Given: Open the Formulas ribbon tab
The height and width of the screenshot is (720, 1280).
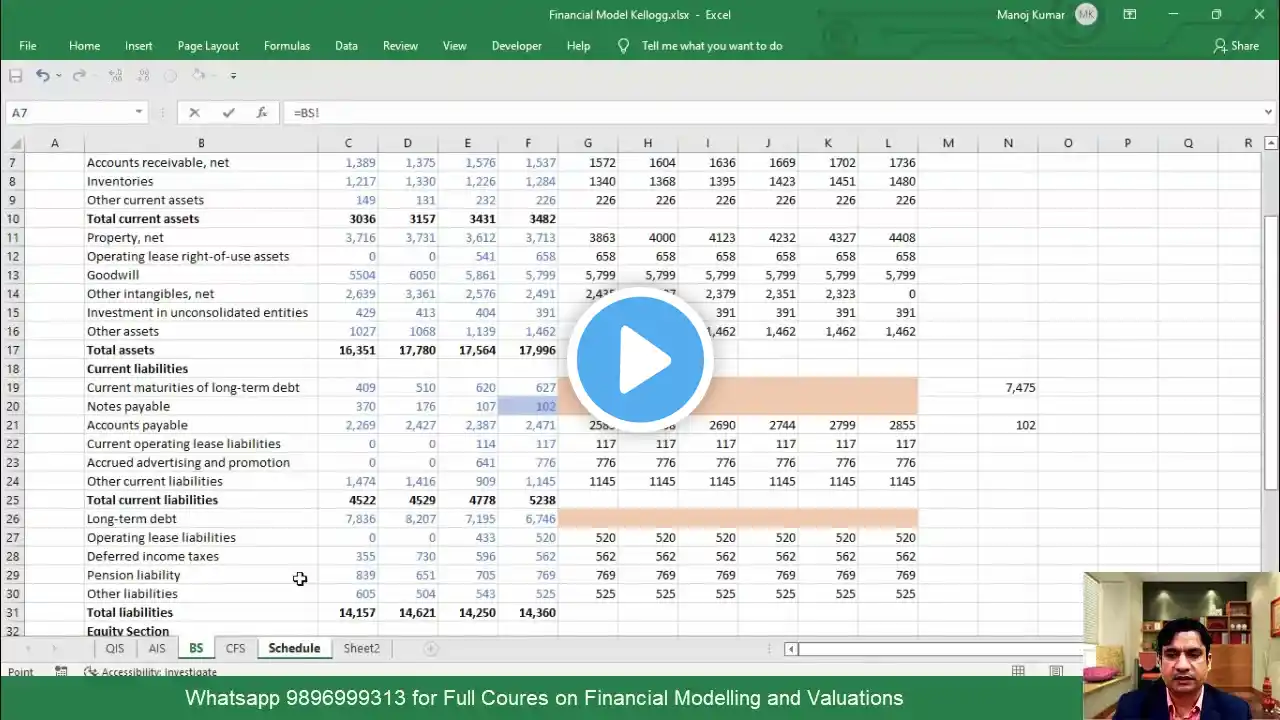Looking at the screenshot, I should (287, 46).
